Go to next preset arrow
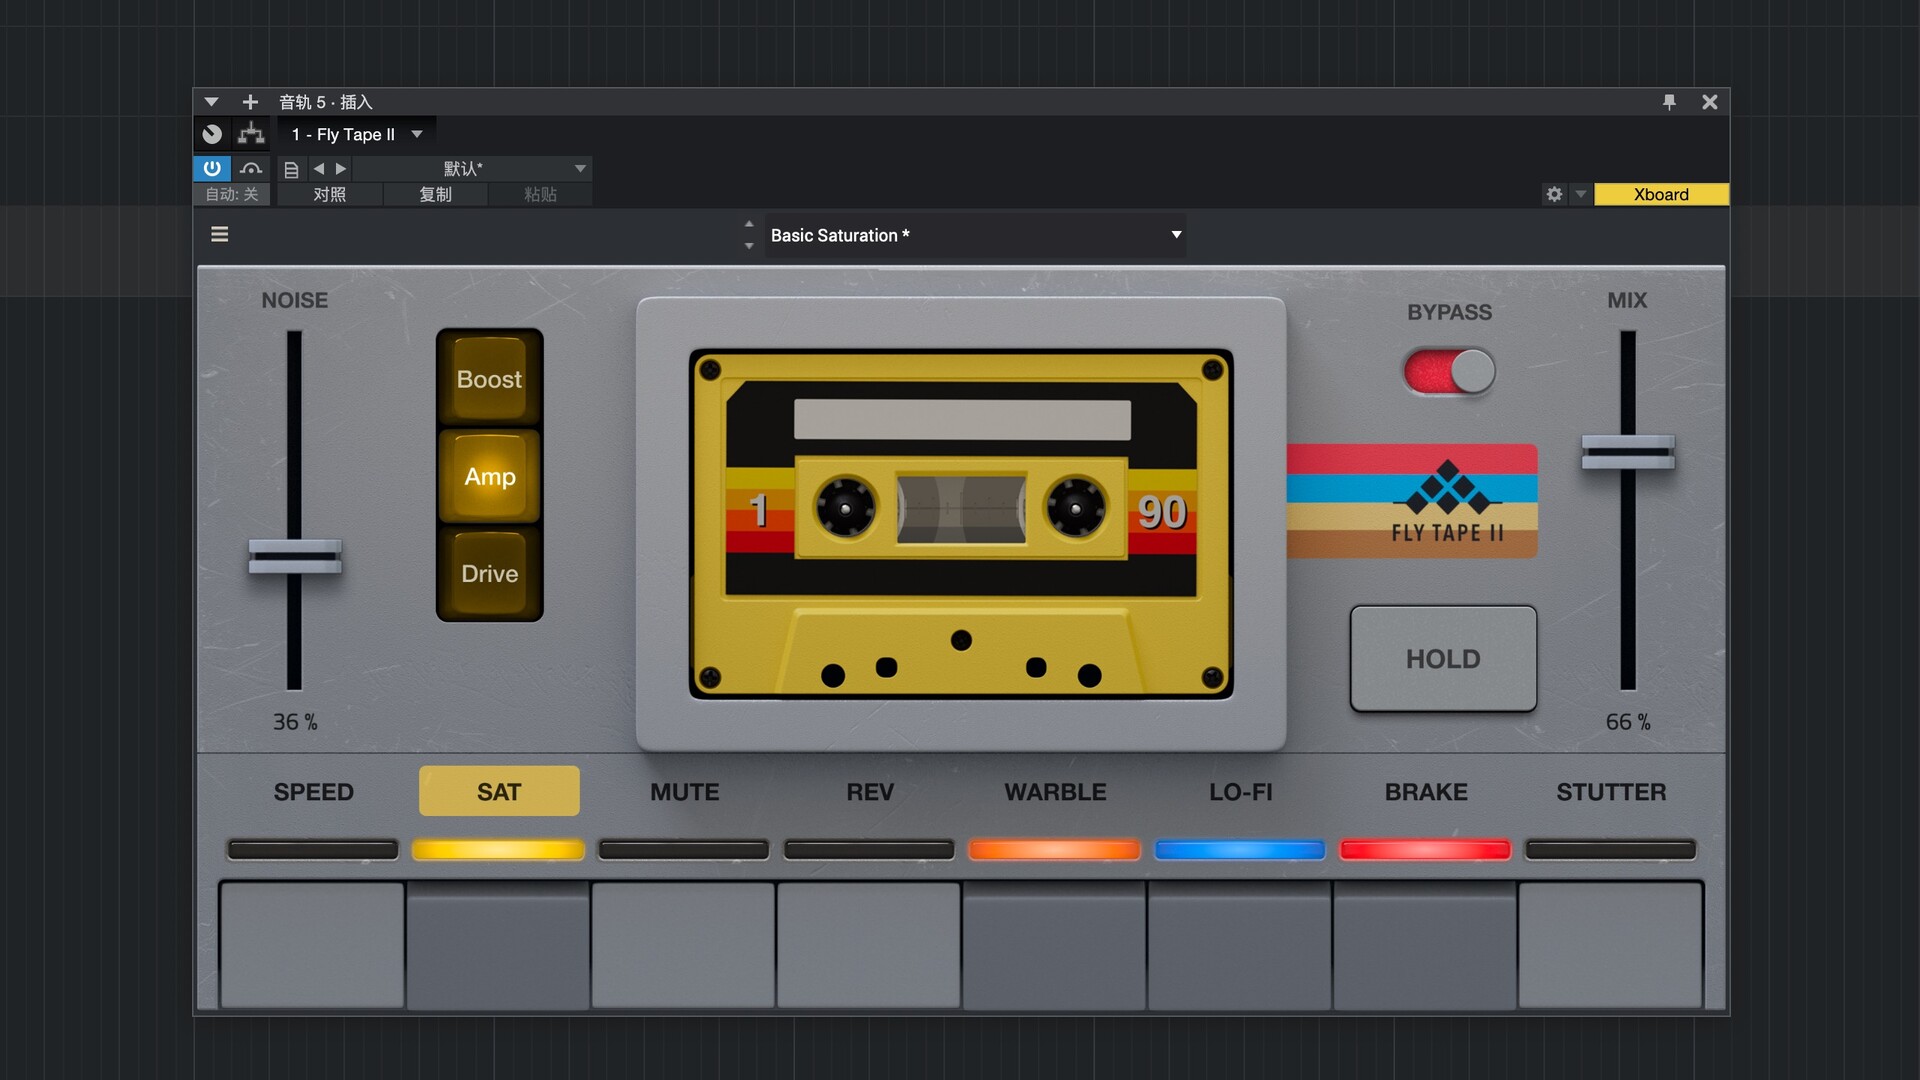1920x1080 pixels. click(x=341, y=169)
